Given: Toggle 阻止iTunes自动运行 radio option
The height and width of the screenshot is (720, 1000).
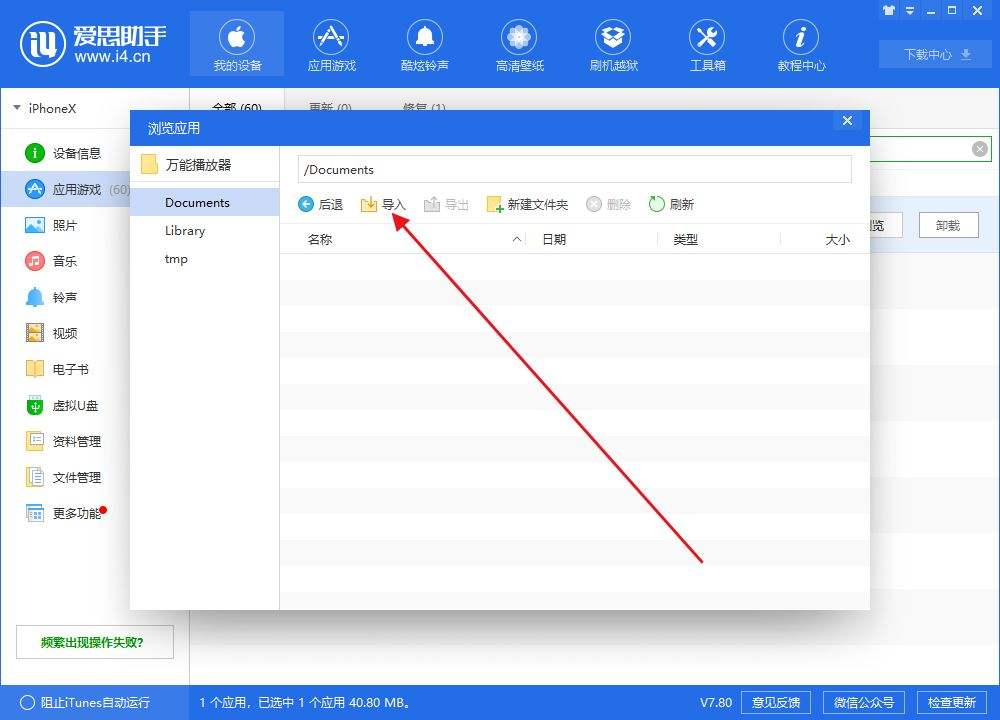Looking at the screenshot, I should [85, 702].
